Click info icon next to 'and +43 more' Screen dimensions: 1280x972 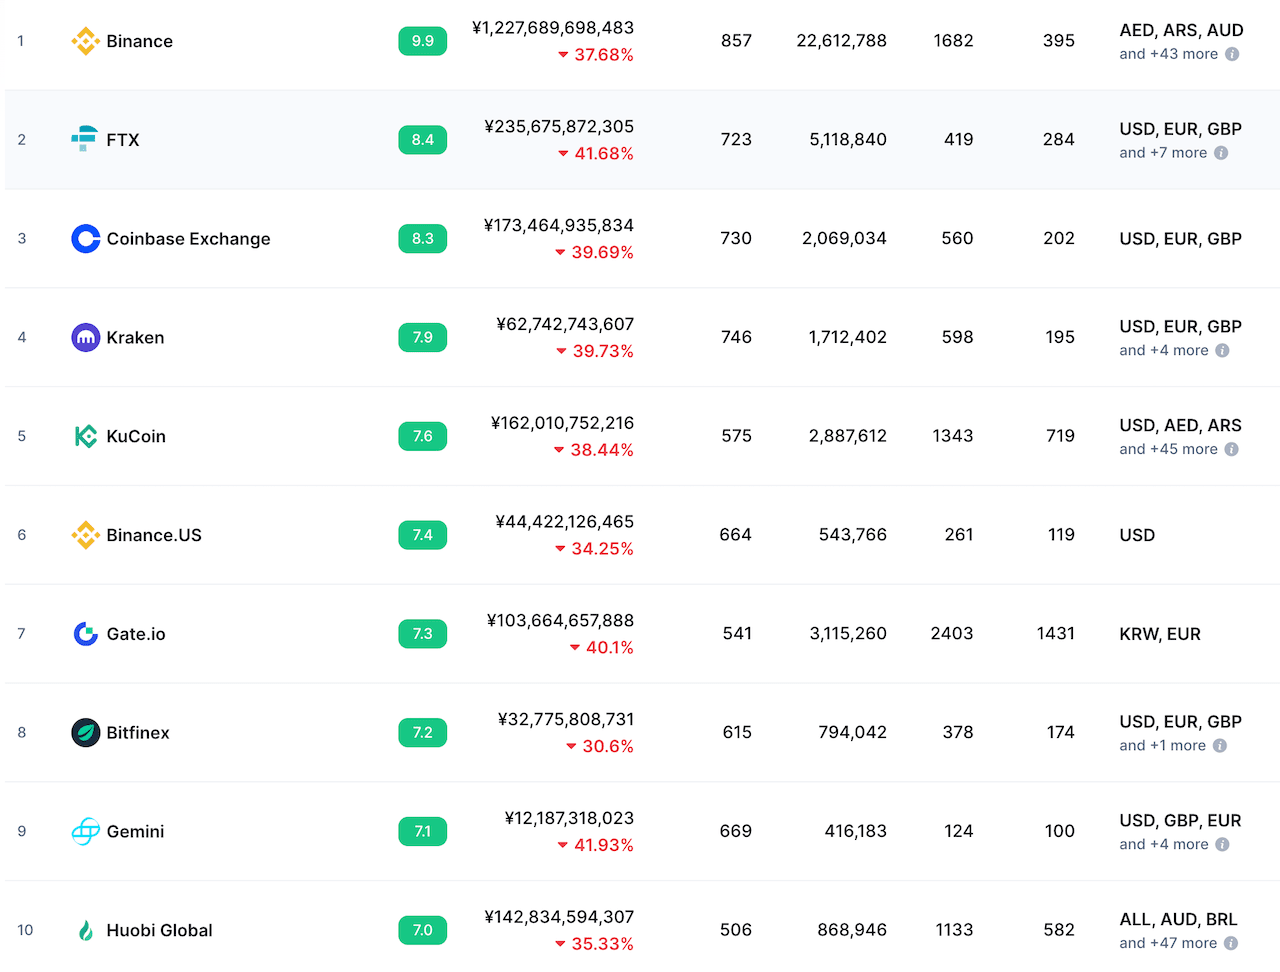[1232, 54]
